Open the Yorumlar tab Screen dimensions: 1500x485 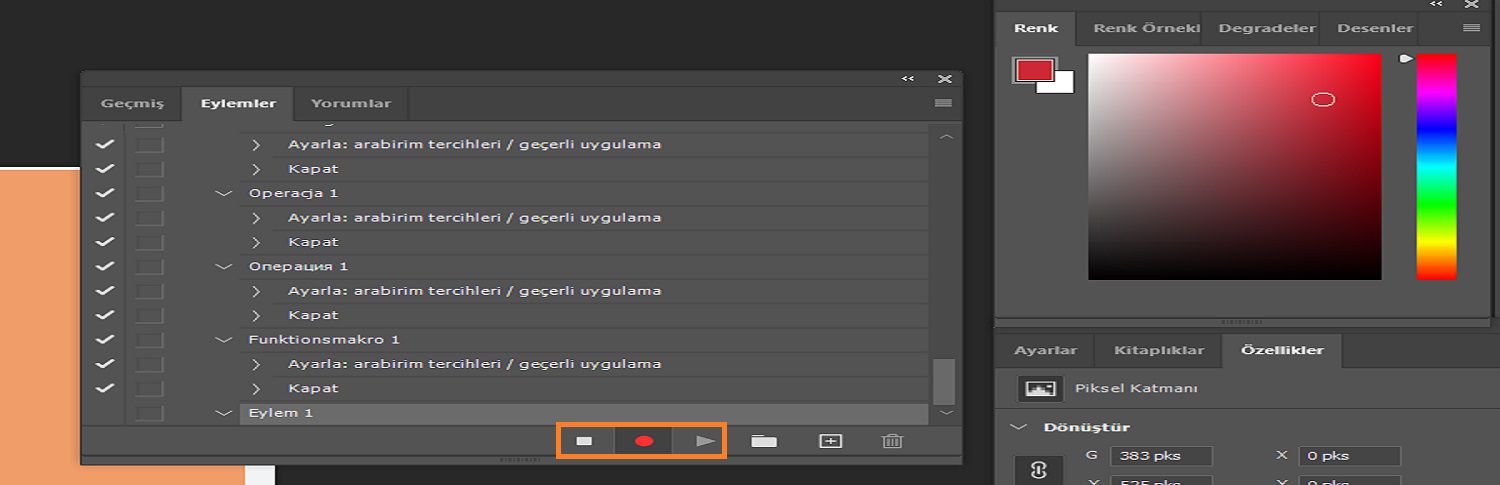pos(351,104)
